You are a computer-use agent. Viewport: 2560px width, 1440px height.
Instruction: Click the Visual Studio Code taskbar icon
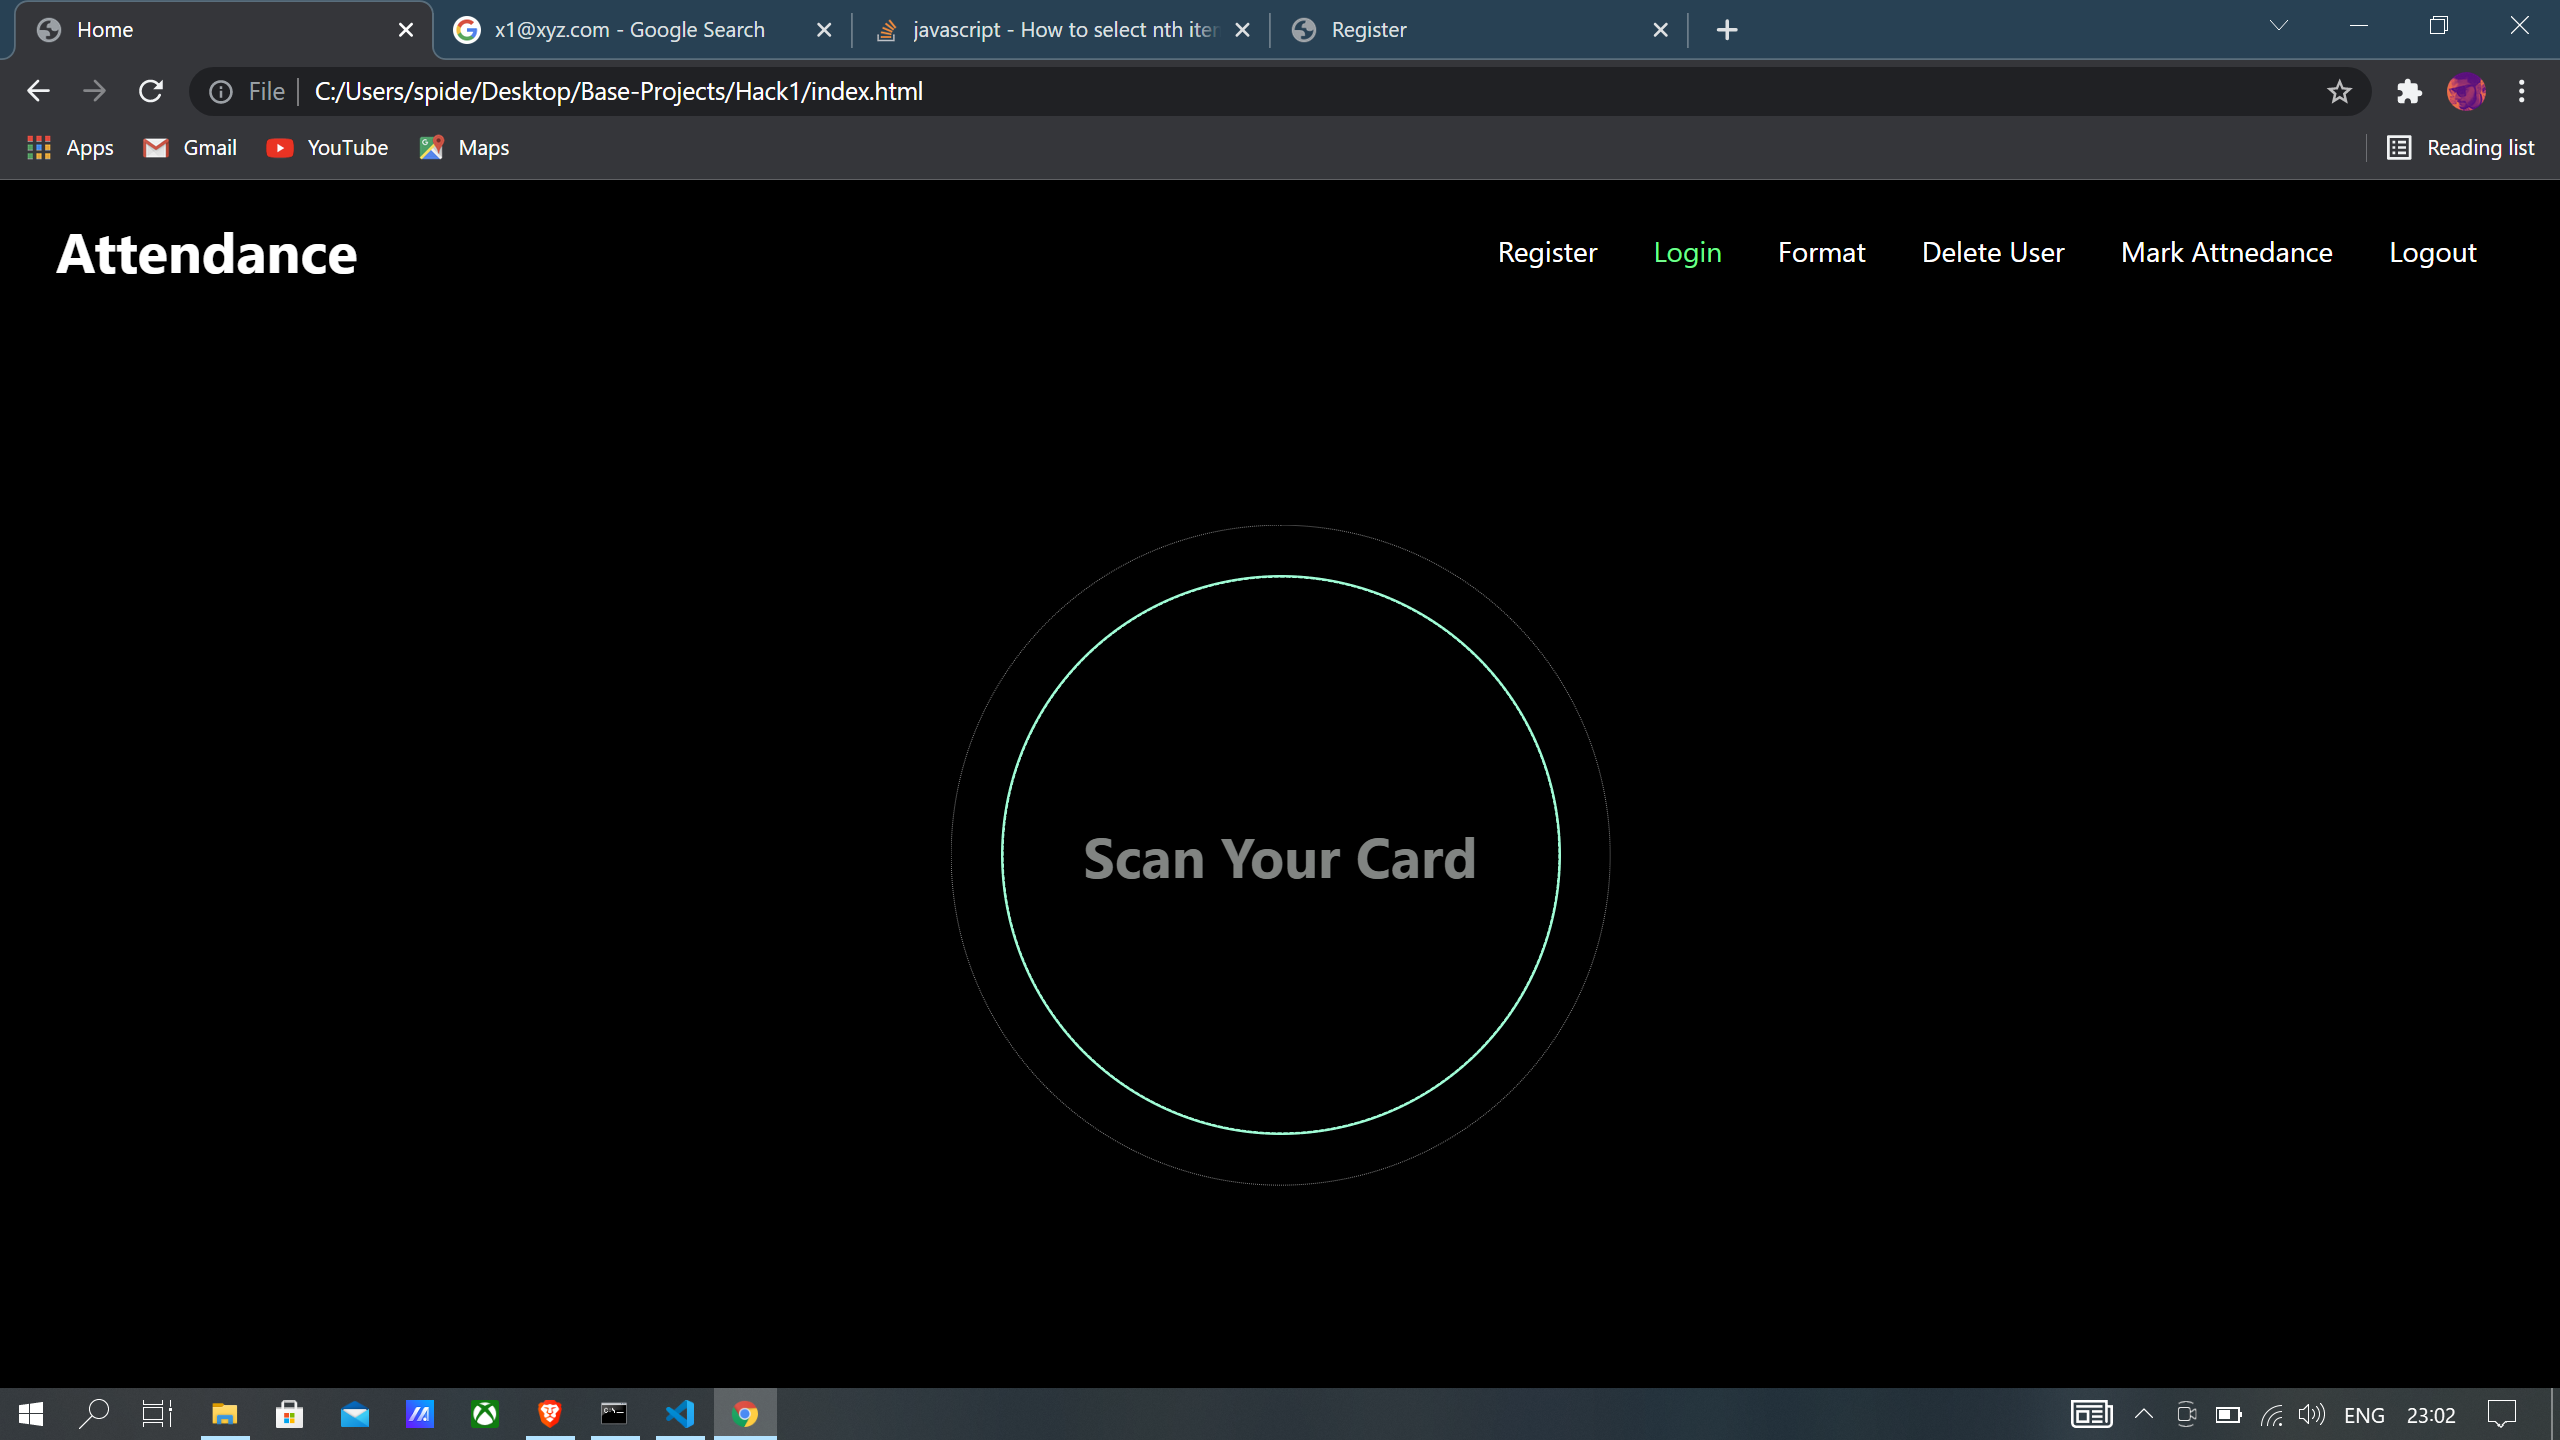click(680, 1412)
